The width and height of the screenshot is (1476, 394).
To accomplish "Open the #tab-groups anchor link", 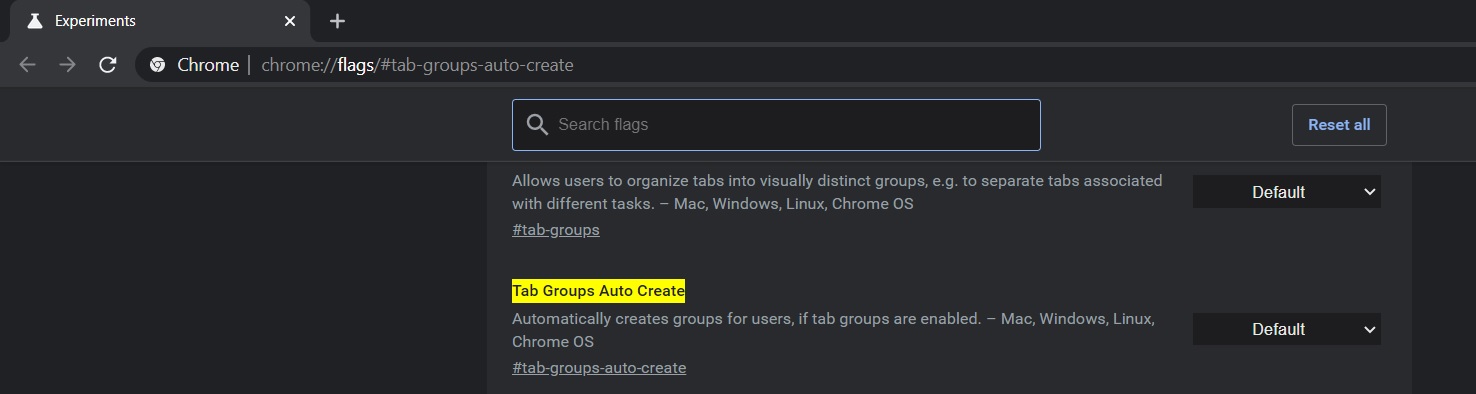I will click(556, 230).
